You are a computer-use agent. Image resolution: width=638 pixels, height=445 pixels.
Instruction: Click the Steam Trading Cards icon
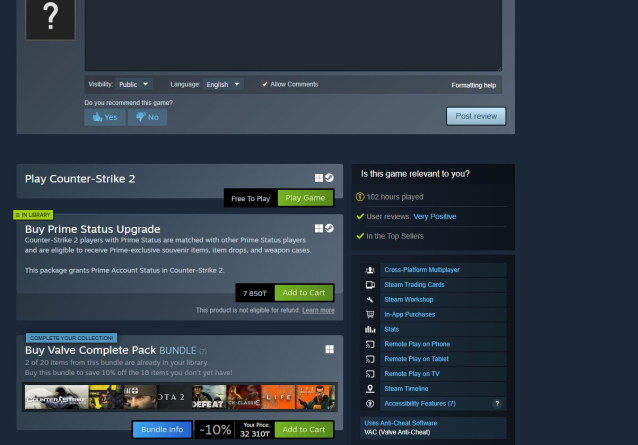tap(370, 285)
